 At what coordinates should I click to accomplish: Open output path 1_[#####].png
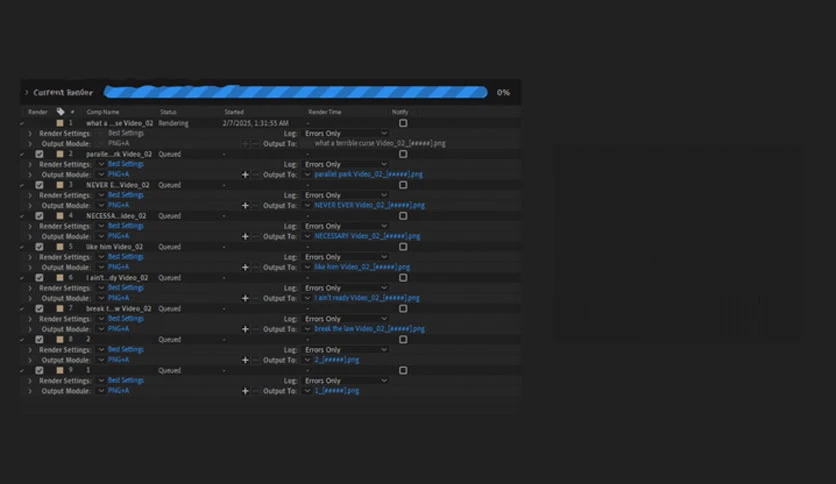coord(336,391)
